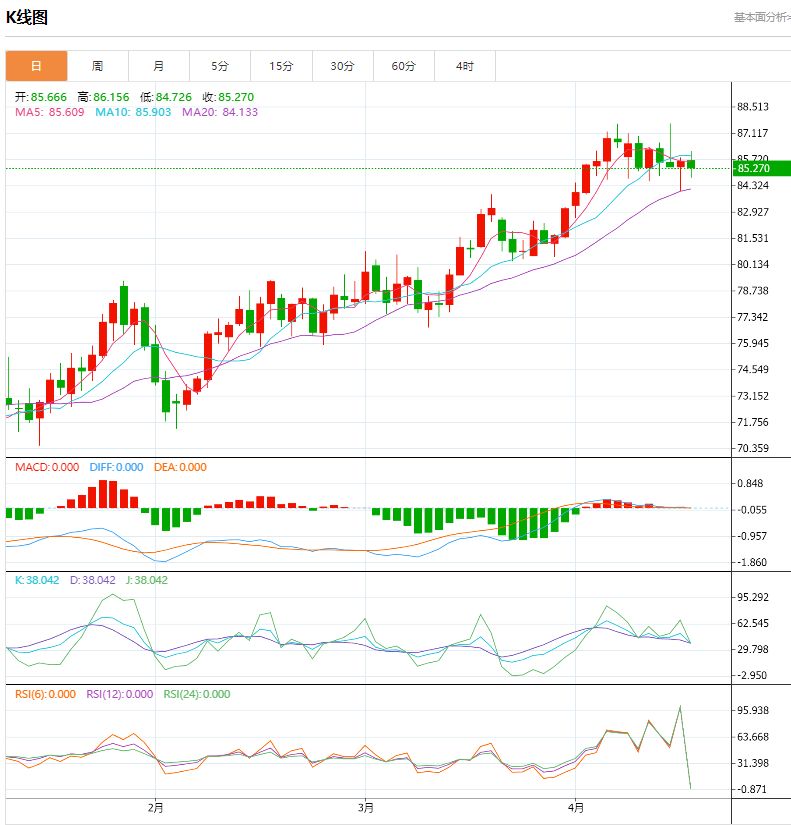Click the RSI(12):0.000 label
791x825 pixels.
[119, 695]
